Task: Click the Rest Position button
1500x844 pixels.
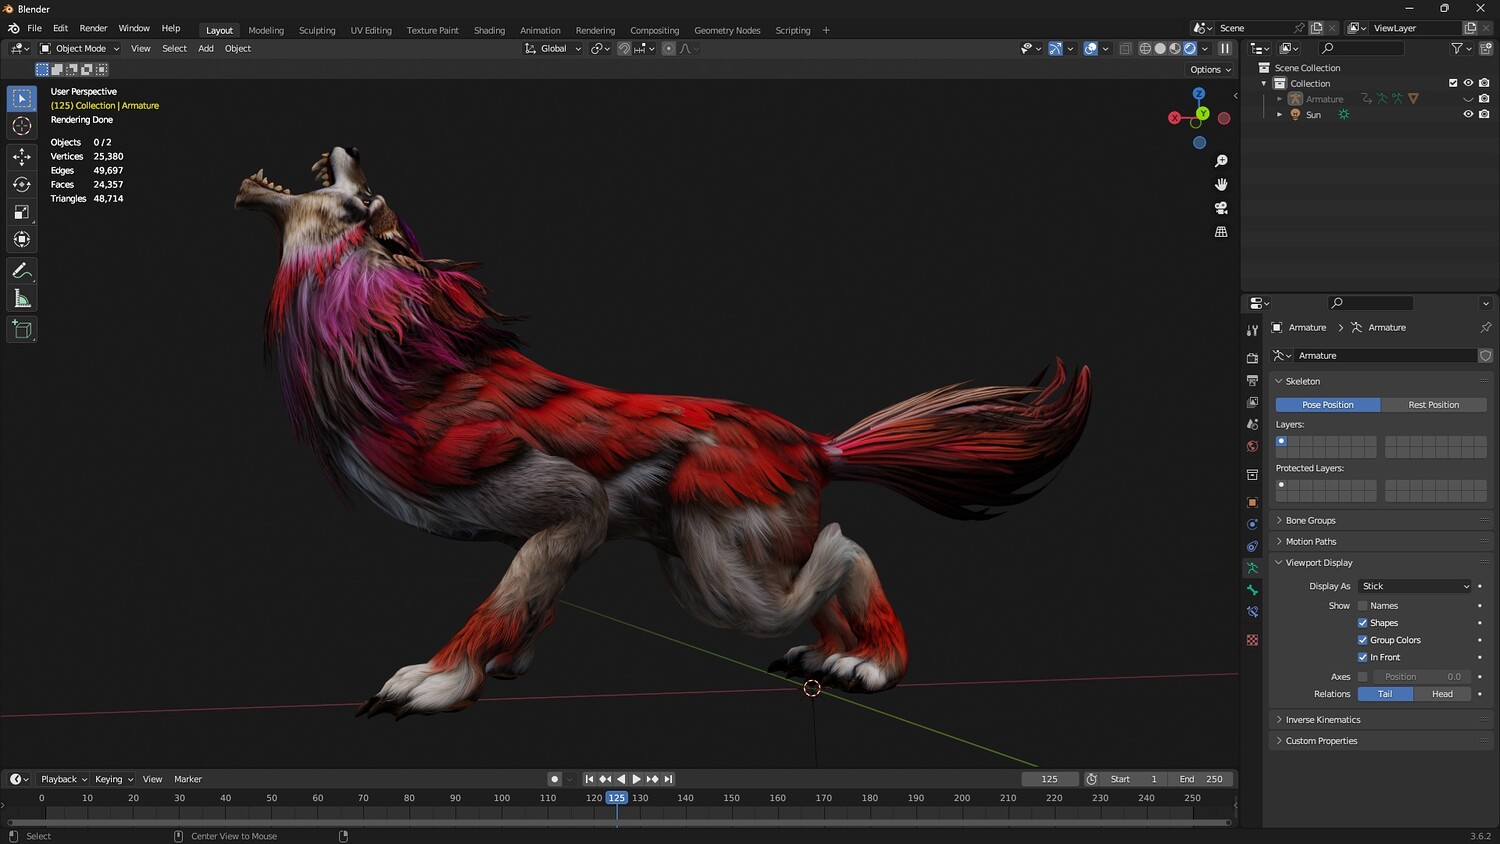Action: [1433, 405]
